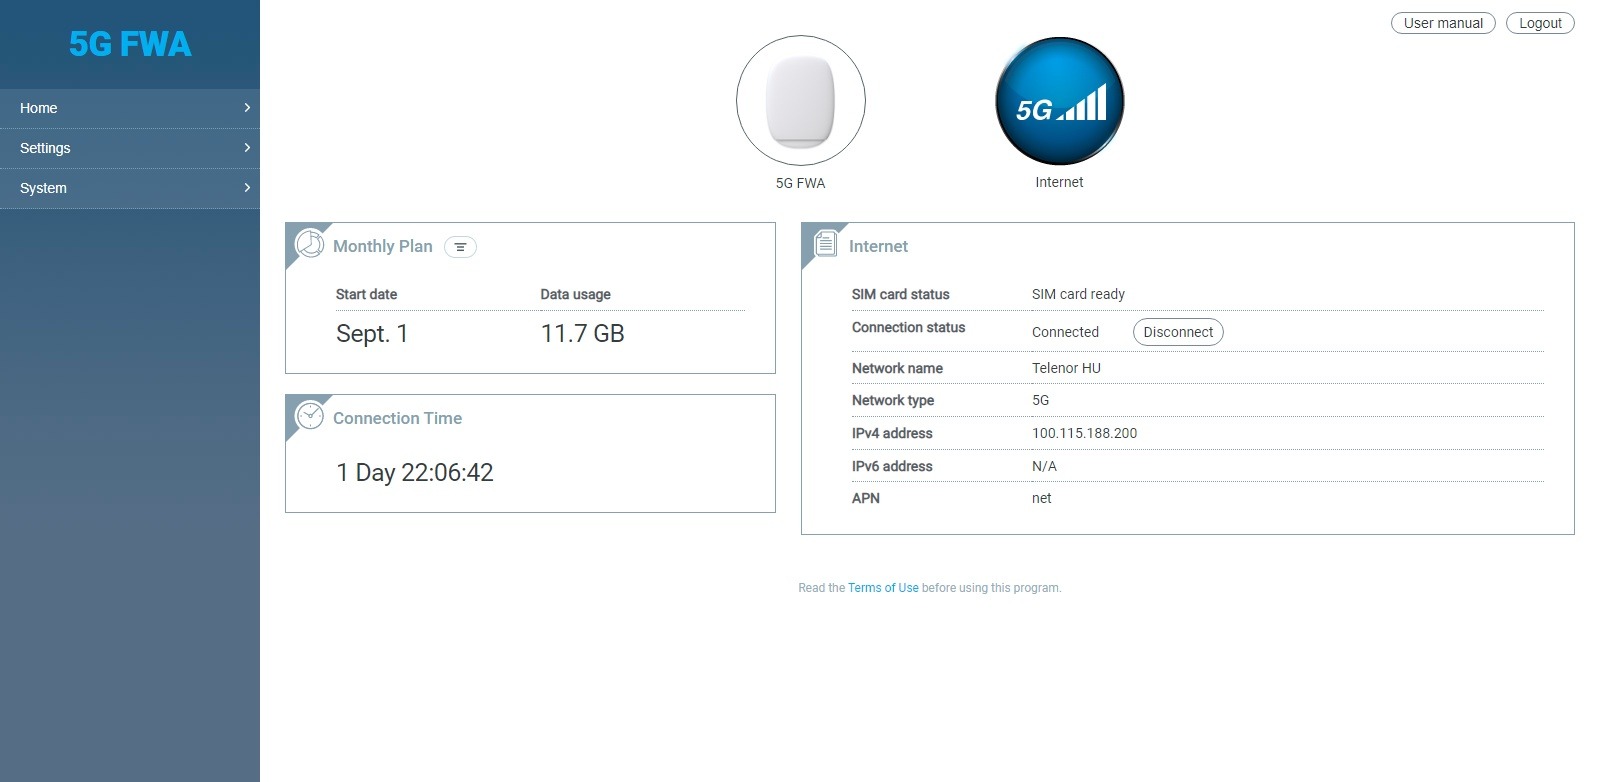Click the Telenor HU network name
The width and height of the screenshot is (1600, 782).
1066,368
